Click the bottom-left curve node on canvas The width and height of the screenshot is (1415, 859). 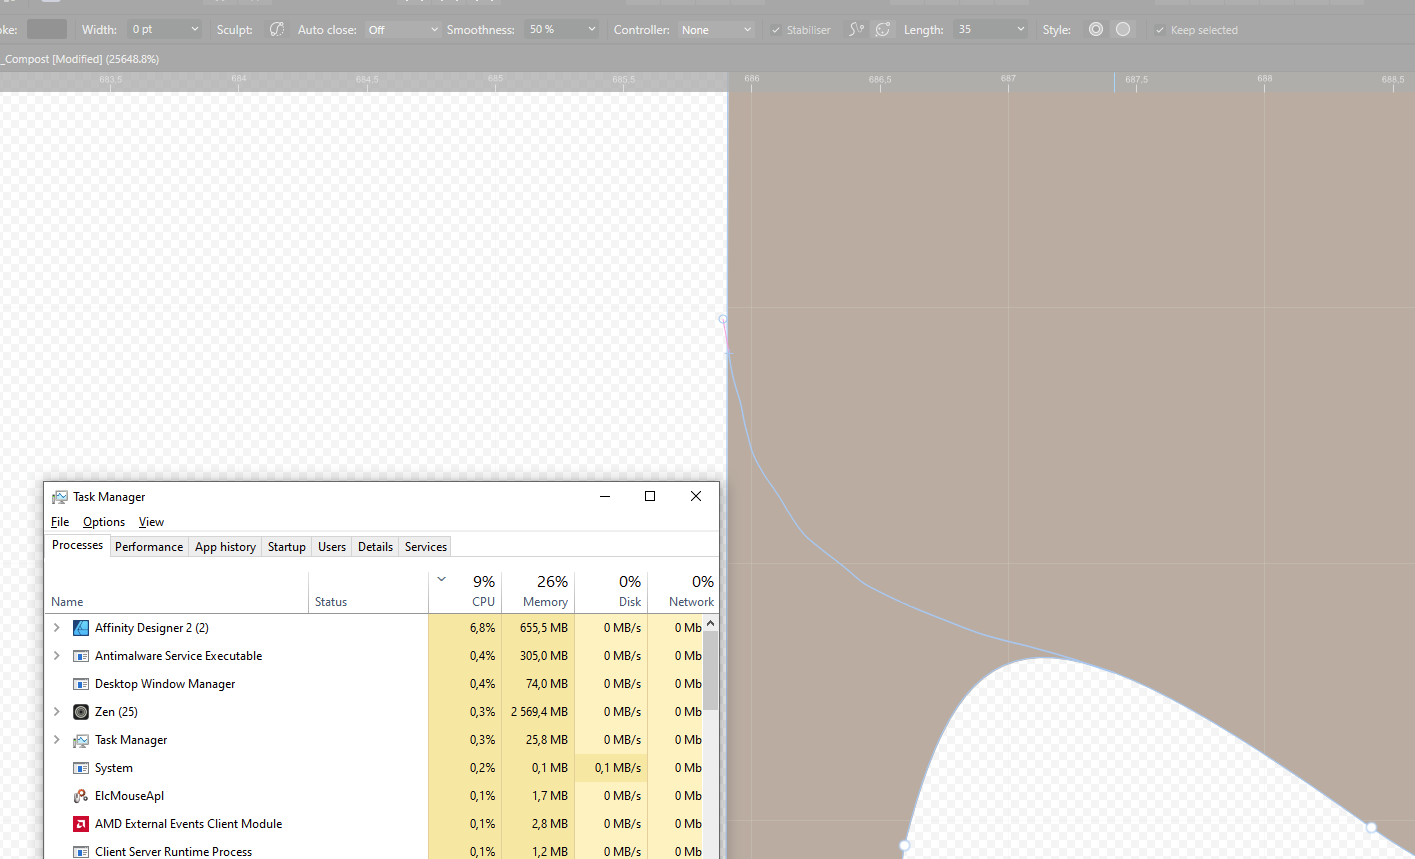(904, 846)
